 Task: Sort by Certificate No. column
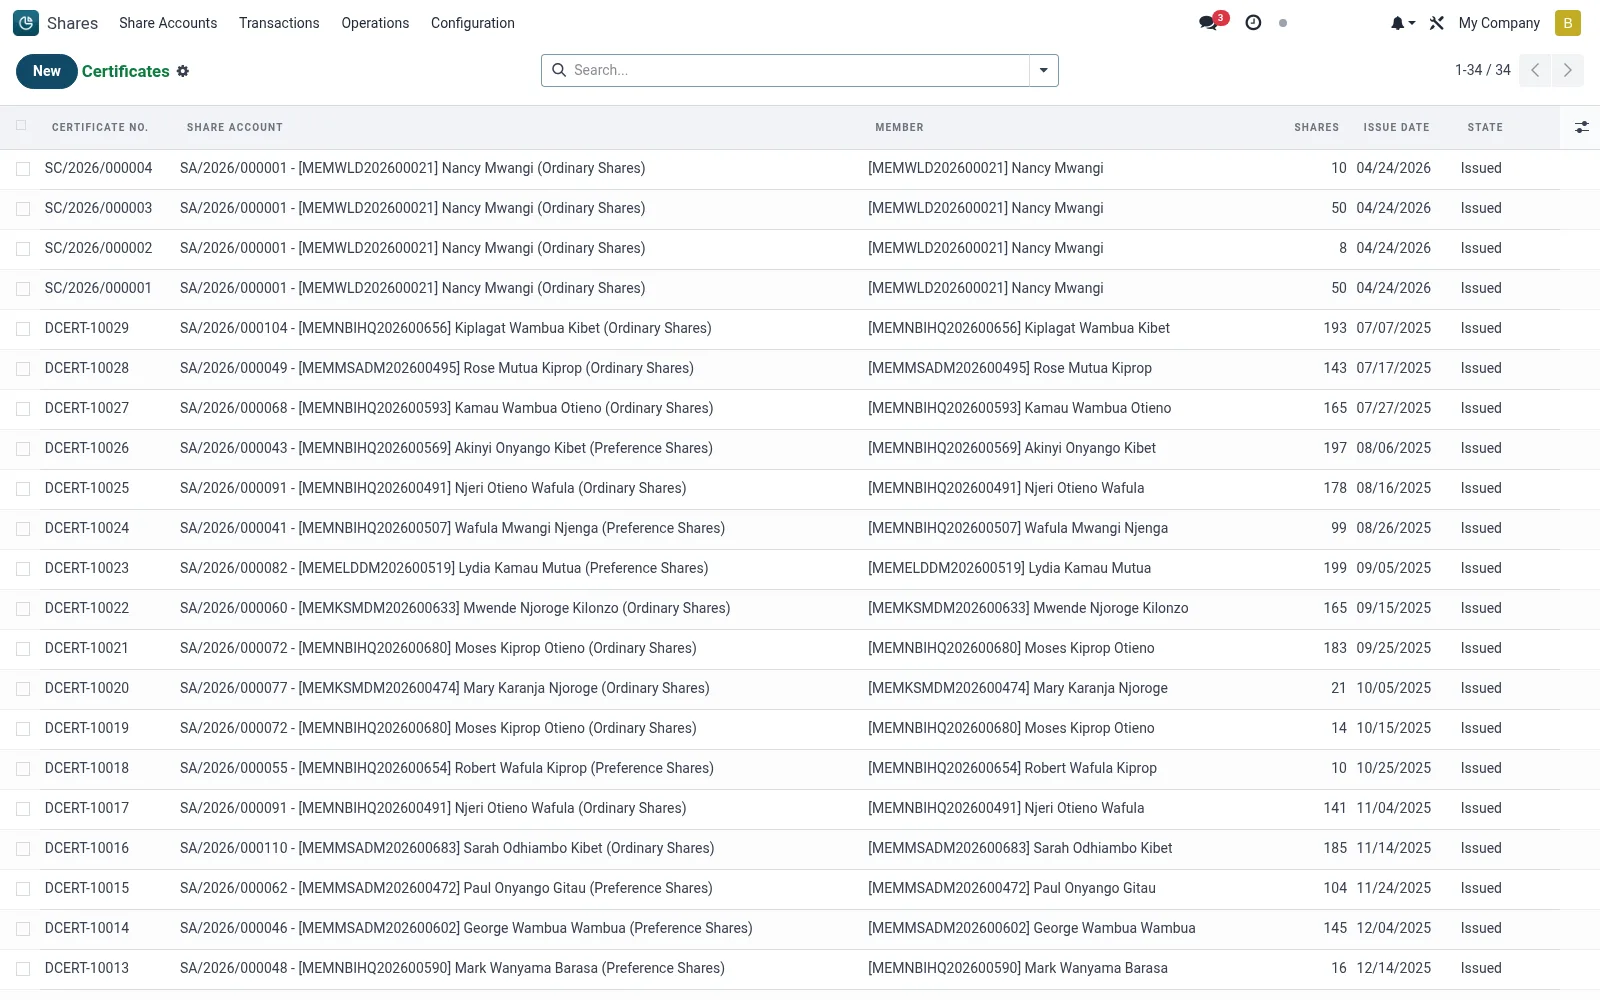tap(100, 127)
